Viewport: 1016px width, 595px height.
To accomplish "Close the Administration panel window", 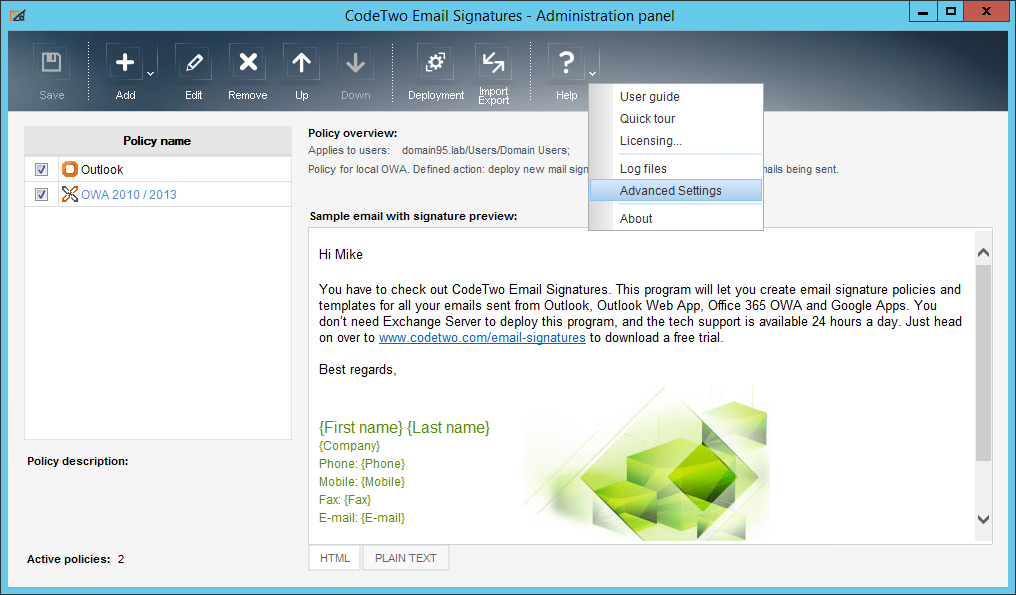I will (986, 11).
